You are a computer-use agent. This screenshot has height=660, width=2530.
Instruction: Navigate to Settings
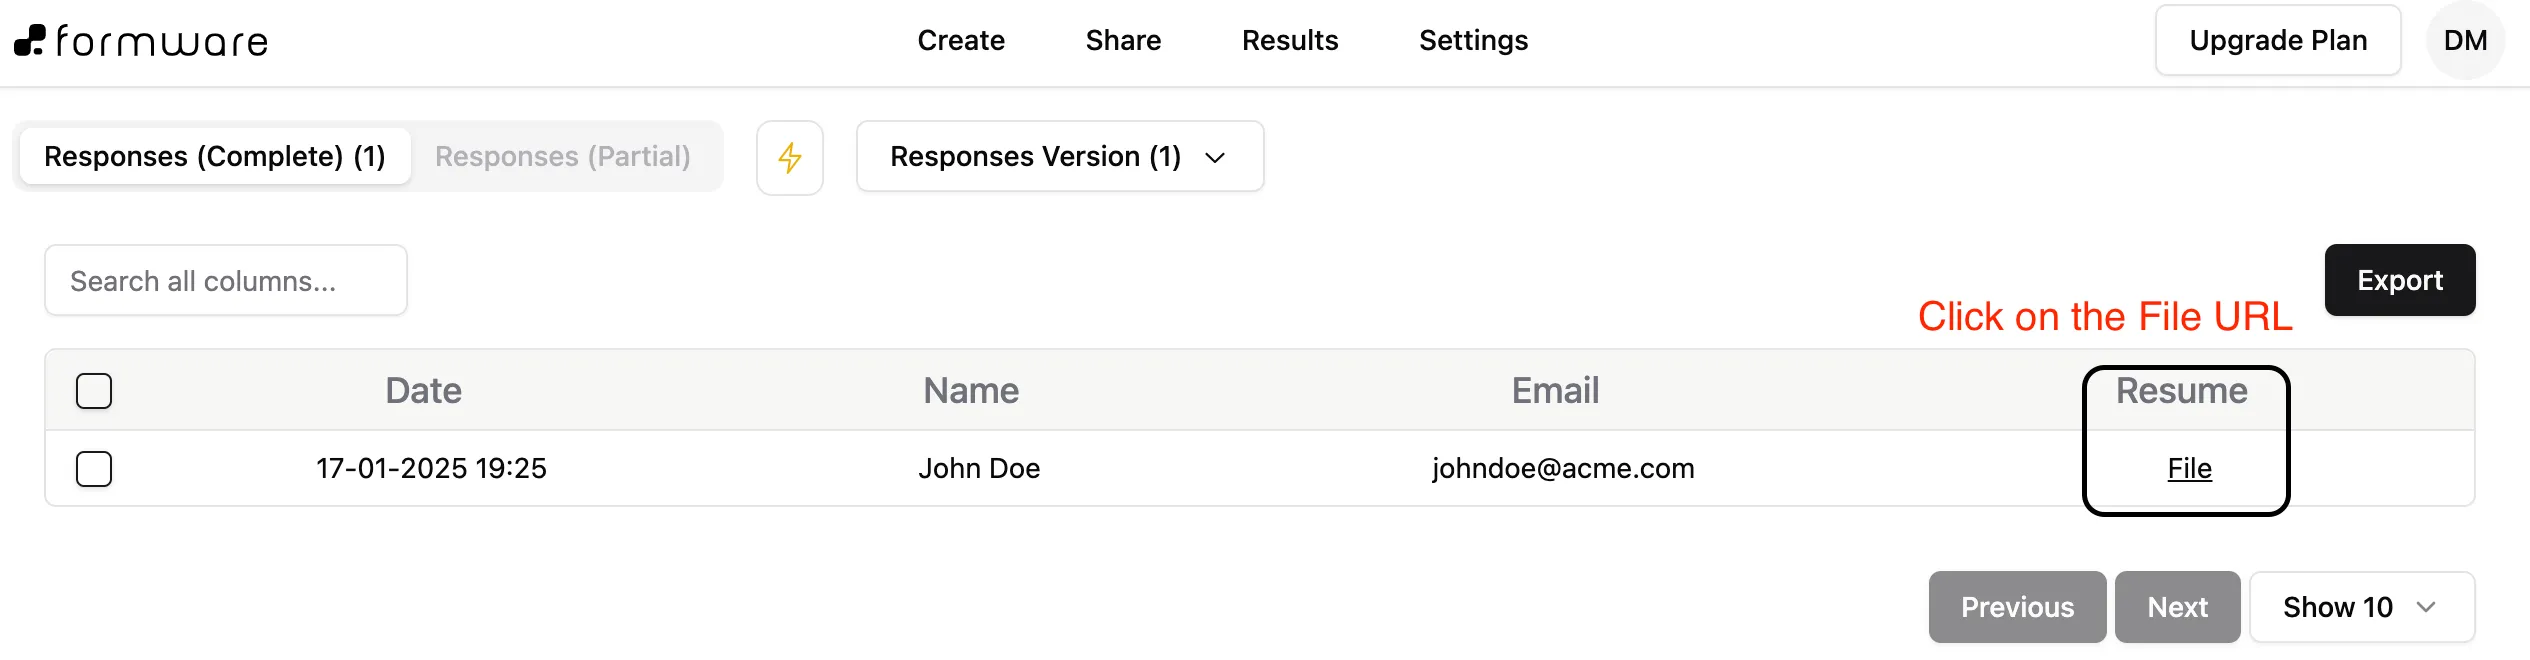coord(1473,41)
